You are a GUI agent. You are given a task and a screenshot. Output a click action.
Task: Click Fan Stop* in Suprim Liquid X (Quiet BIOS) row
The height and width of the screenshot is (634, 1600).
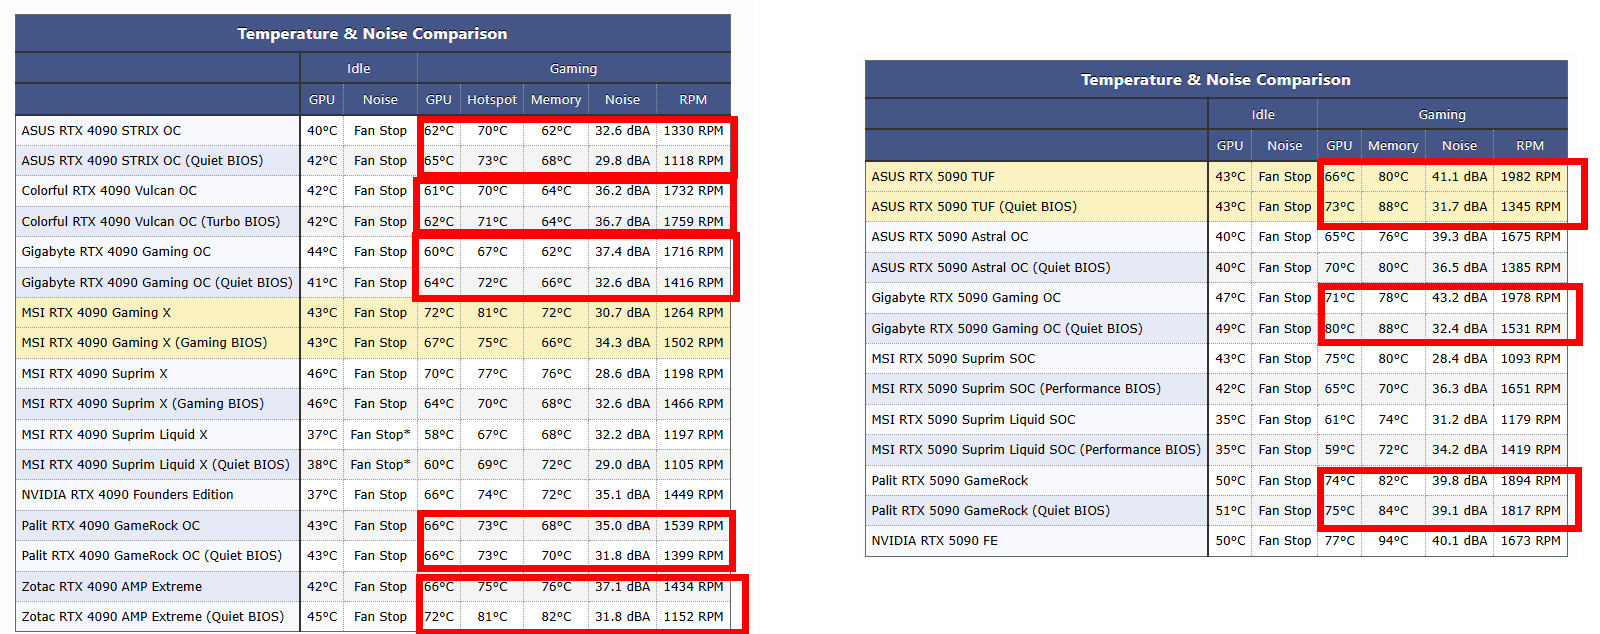tap(380, 464)
